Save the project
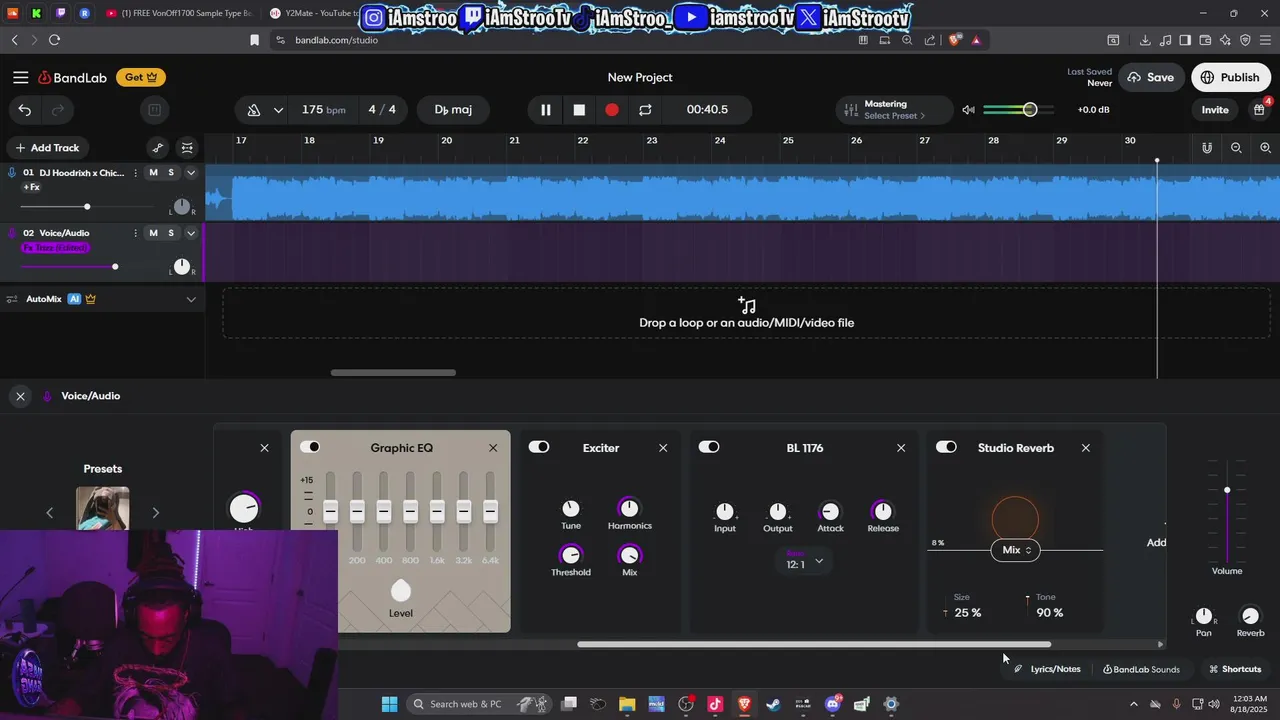 [x=1151, y=77]
